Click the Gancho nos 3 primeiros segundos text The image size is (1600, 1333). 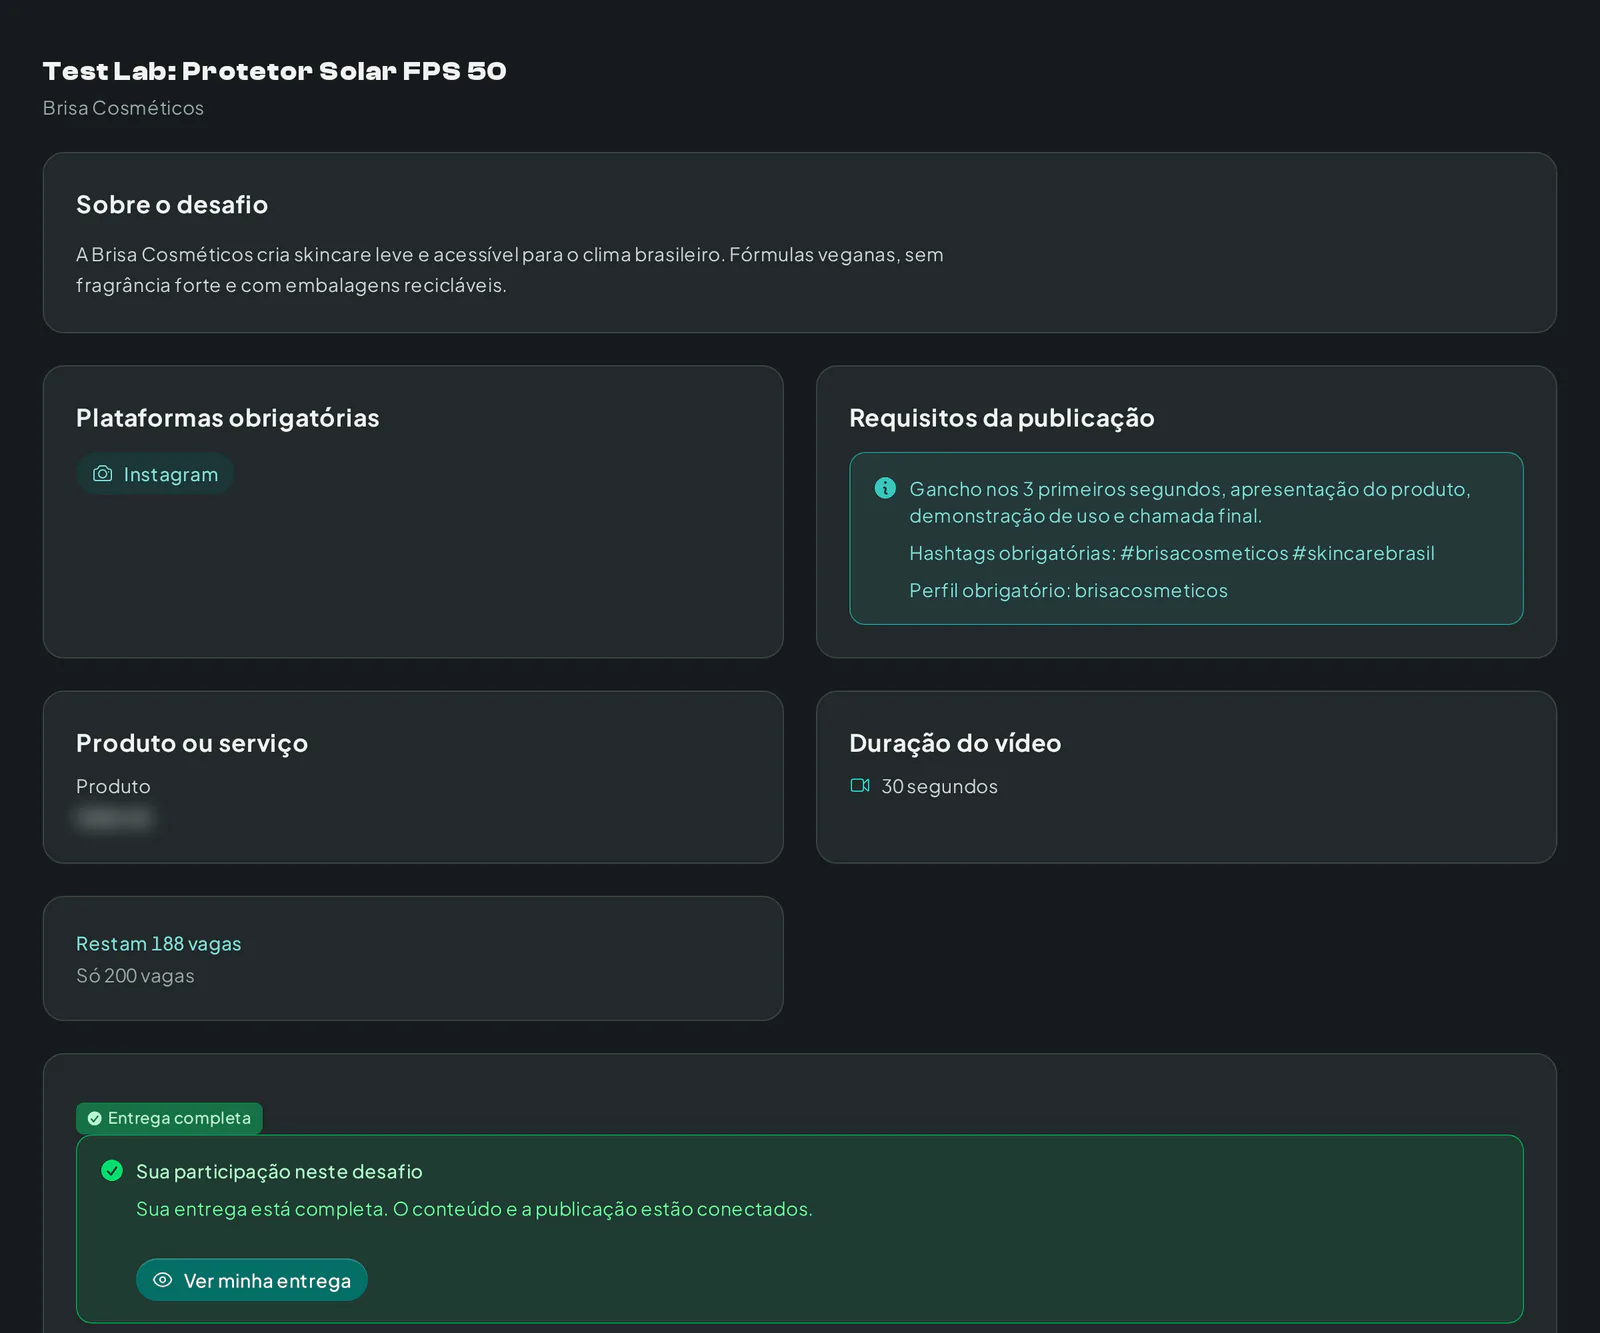pyautogui.click(x=1190, y=502)
